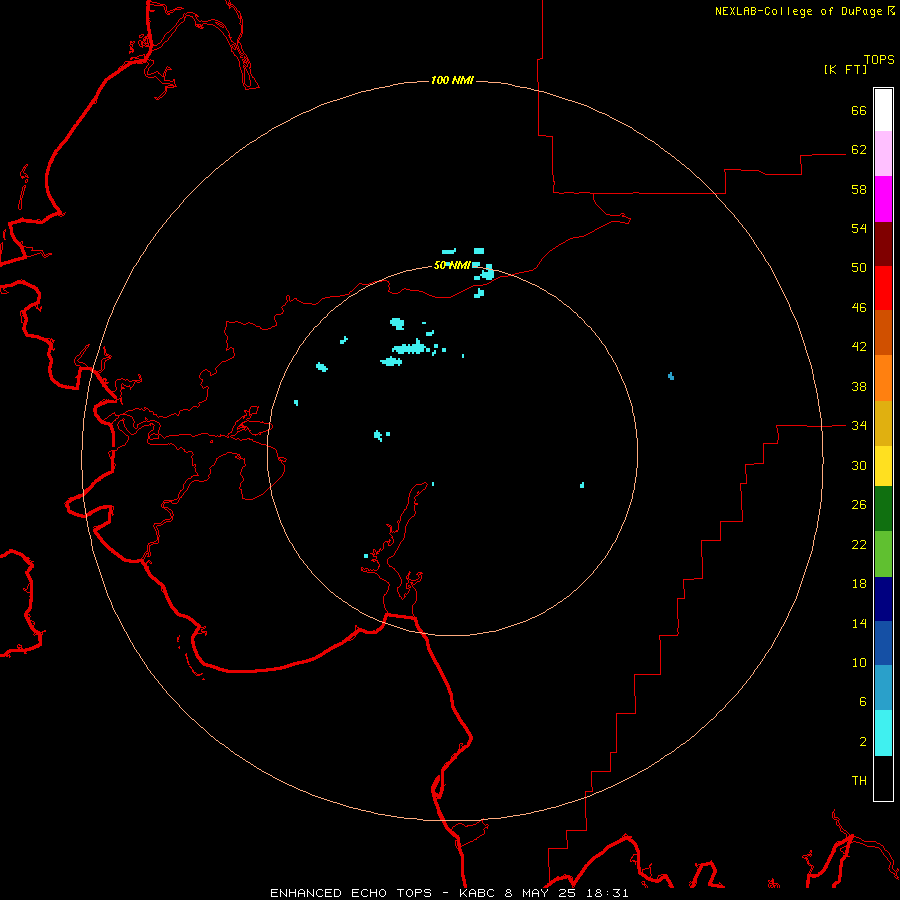Click the 22 legend value
Image resolution: width=900 pixels, height=900 pixels.
[859, 544]
